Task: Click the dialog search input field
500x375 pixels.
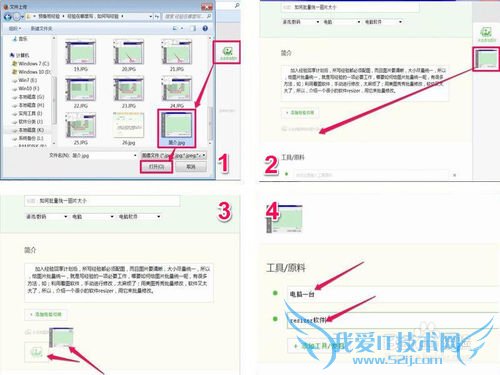Action: click(x=188, y=16)
